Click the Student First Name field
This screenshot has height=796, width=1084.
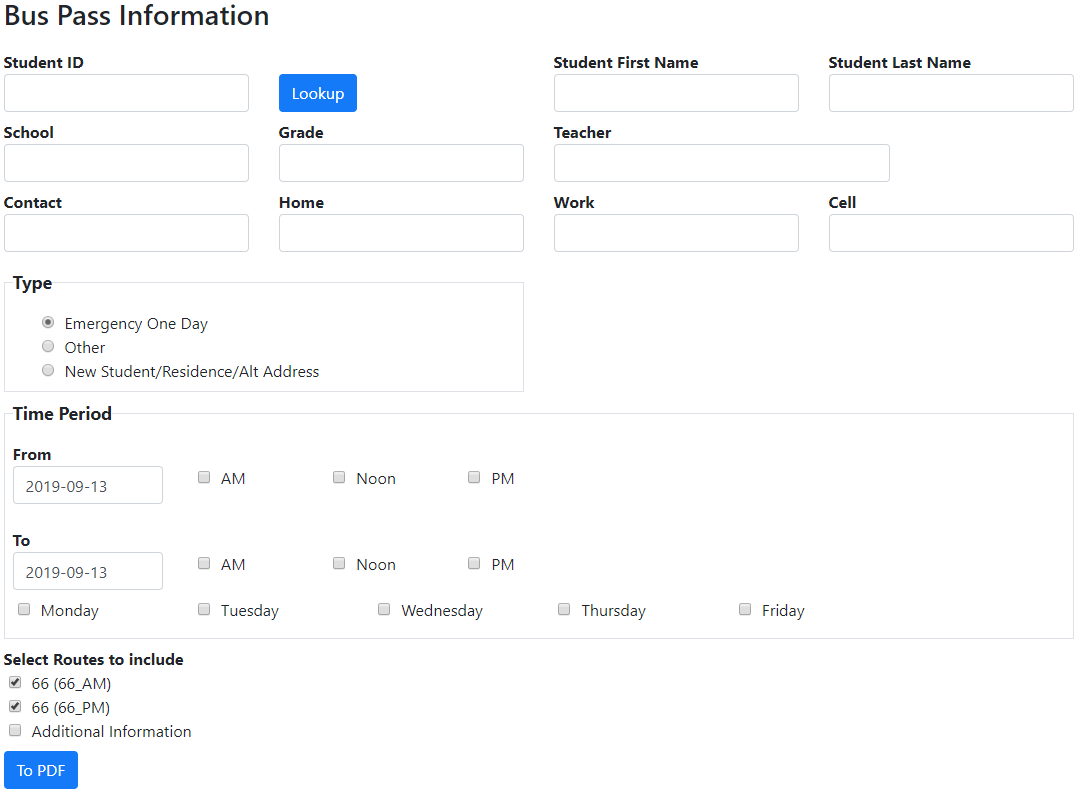pyautogui.click(x=676, y=93)
